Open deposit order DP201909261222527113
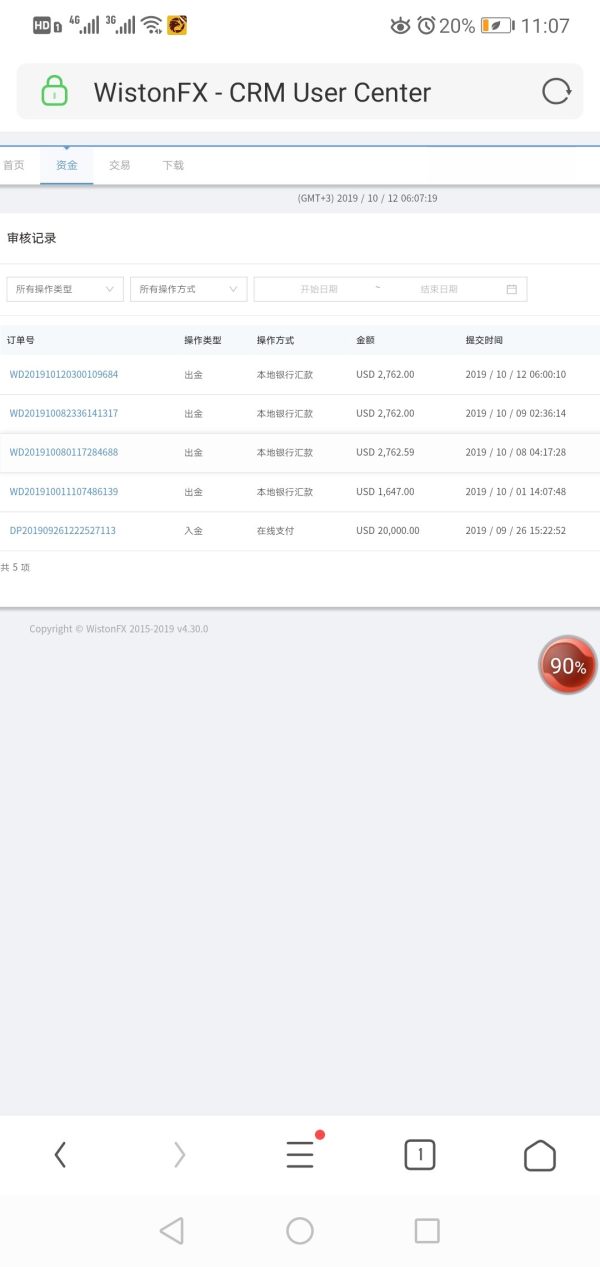600x1267 pixels. tap(63, 531)
